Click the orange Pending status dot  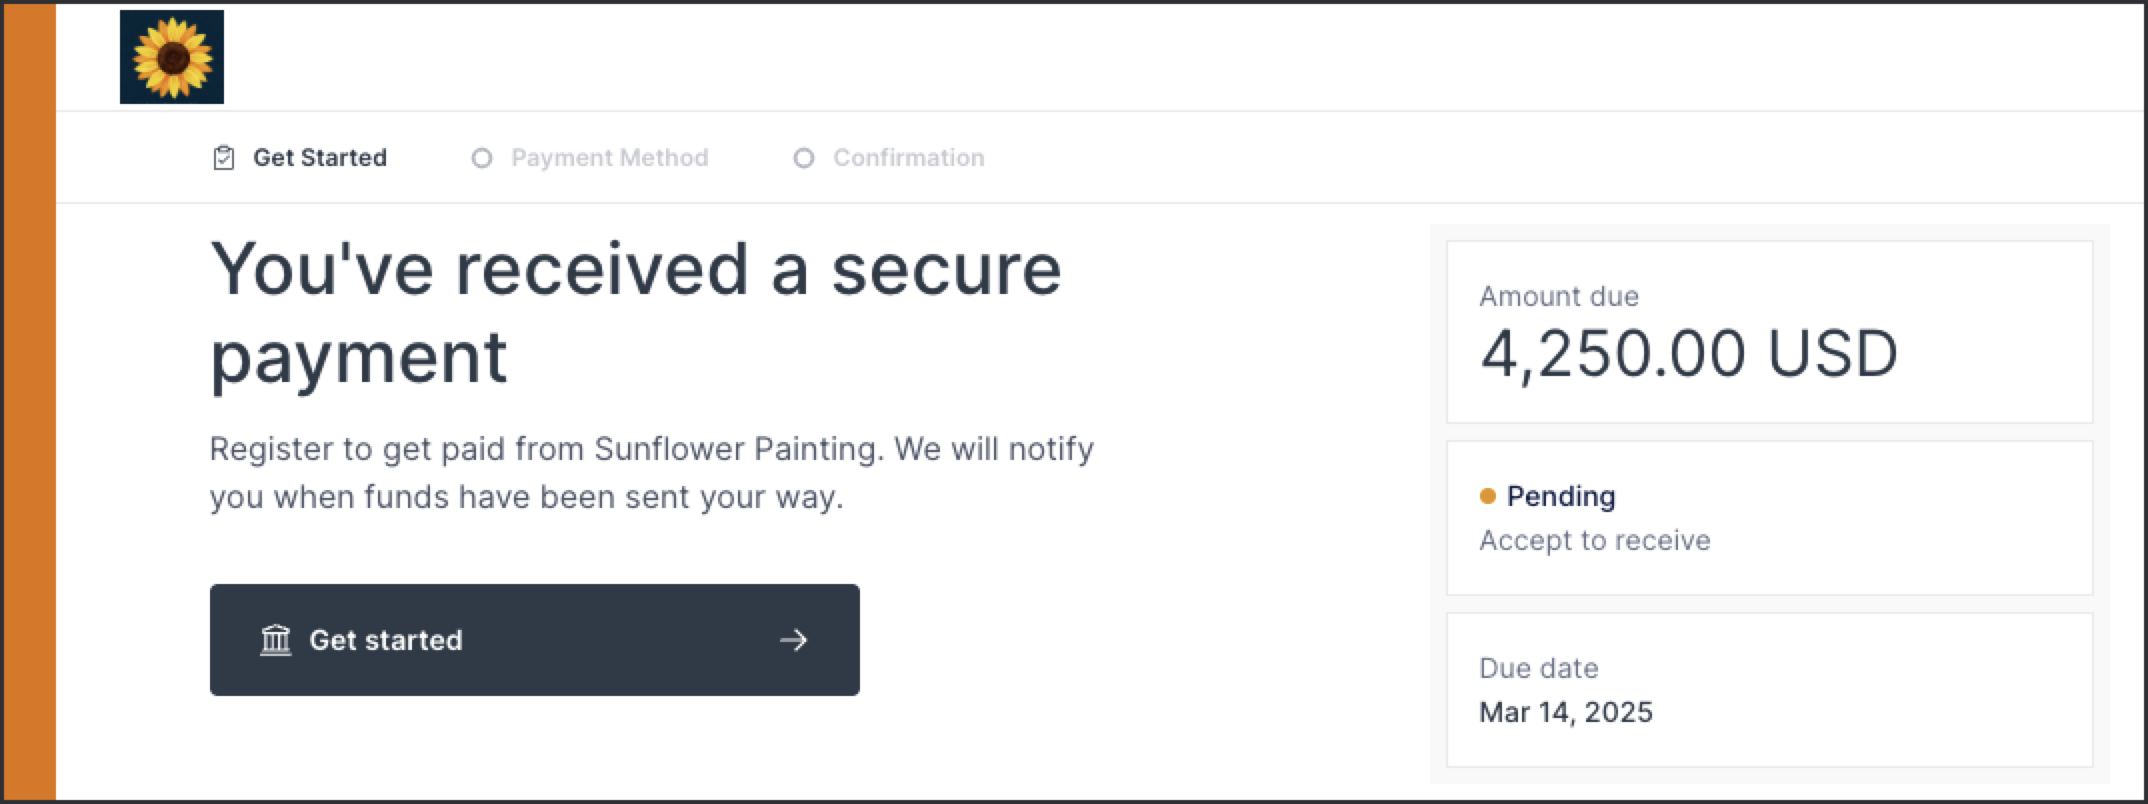pos(1487,496)
